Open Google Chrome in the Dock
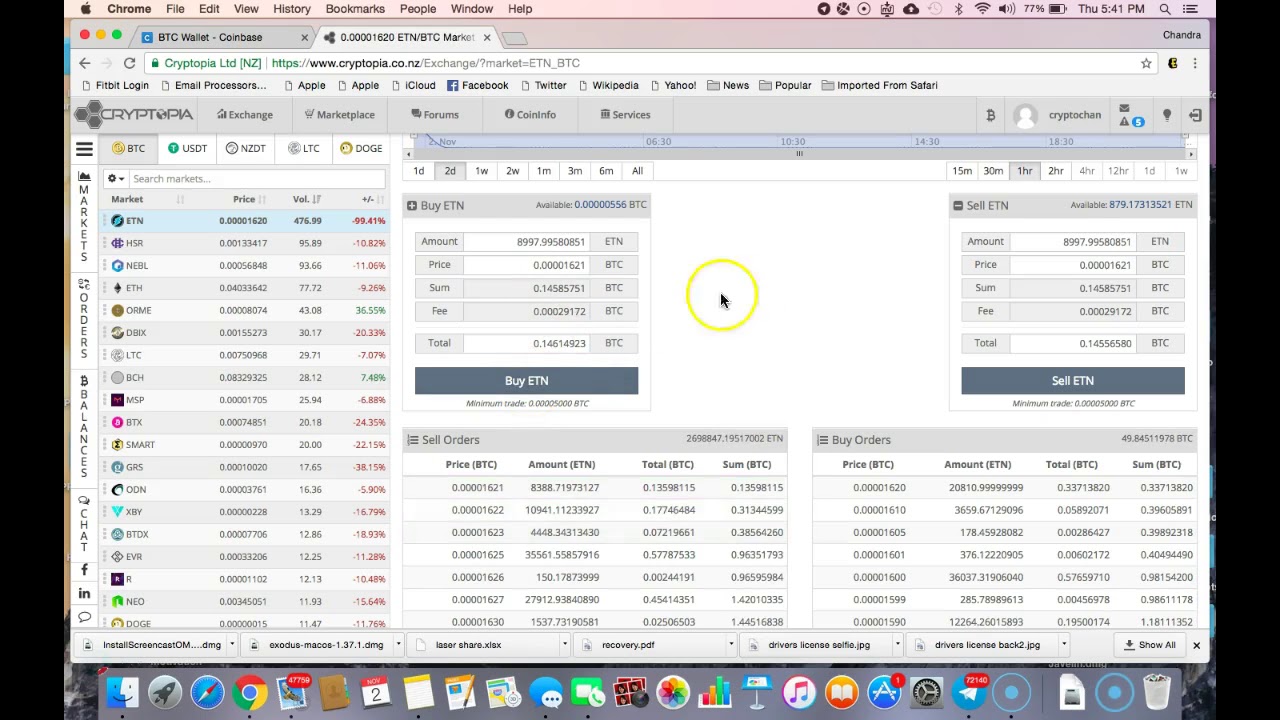Viewport: 1280px width, 720px height. 250,692
